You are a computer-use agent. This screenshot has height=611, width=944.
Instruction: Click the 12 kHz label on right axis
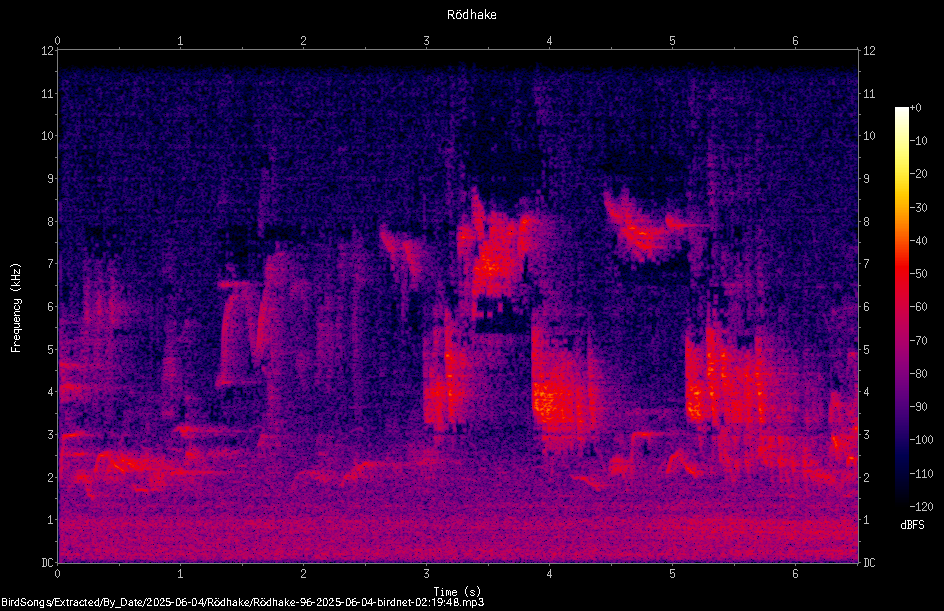(869, 51)
